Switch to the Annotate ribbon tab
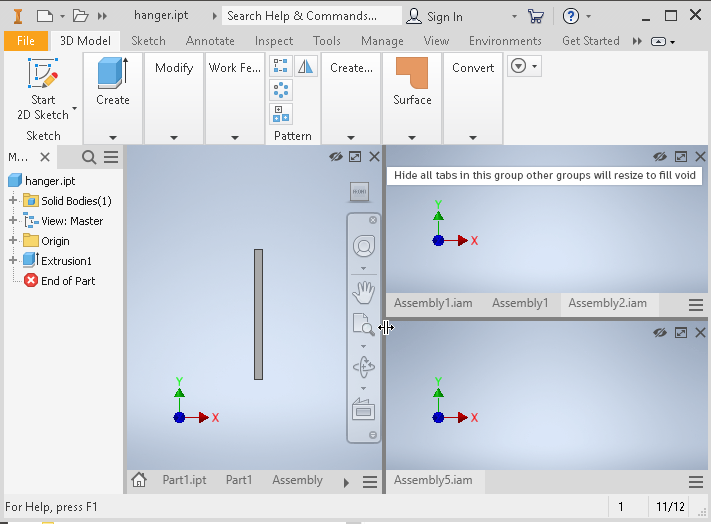Screen dimensions: 711x524 point(210,41)
